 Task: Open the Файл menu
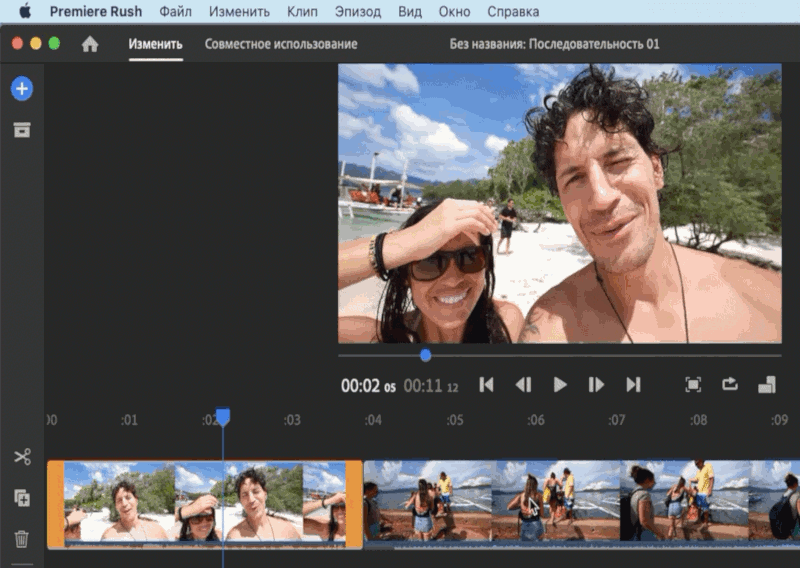click(x=175, y=12)
